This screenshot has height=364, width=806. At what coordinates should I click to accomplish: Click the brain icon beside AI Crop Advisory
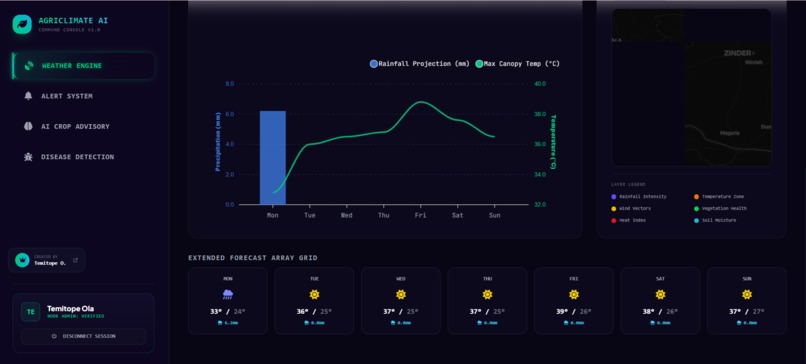coord(28,126)
